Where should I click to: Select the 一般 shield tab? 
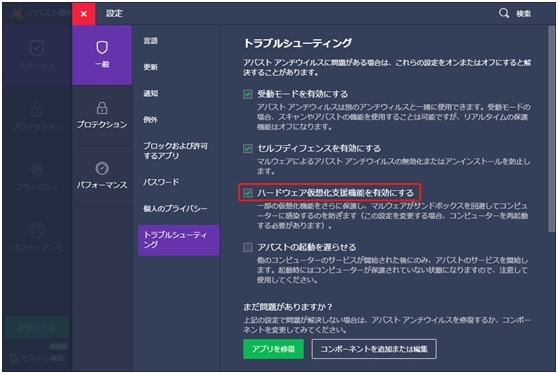click(102, 55)
